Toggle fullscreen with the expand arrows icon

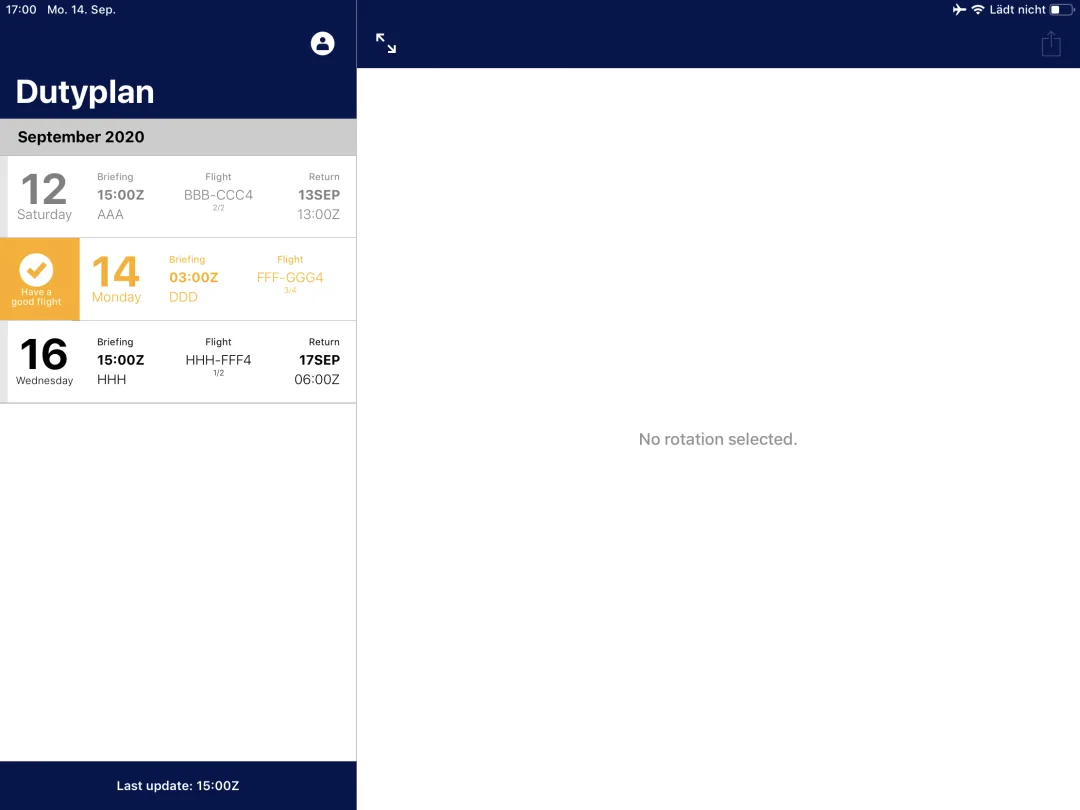pyautogui.click(x=386, y=43)
